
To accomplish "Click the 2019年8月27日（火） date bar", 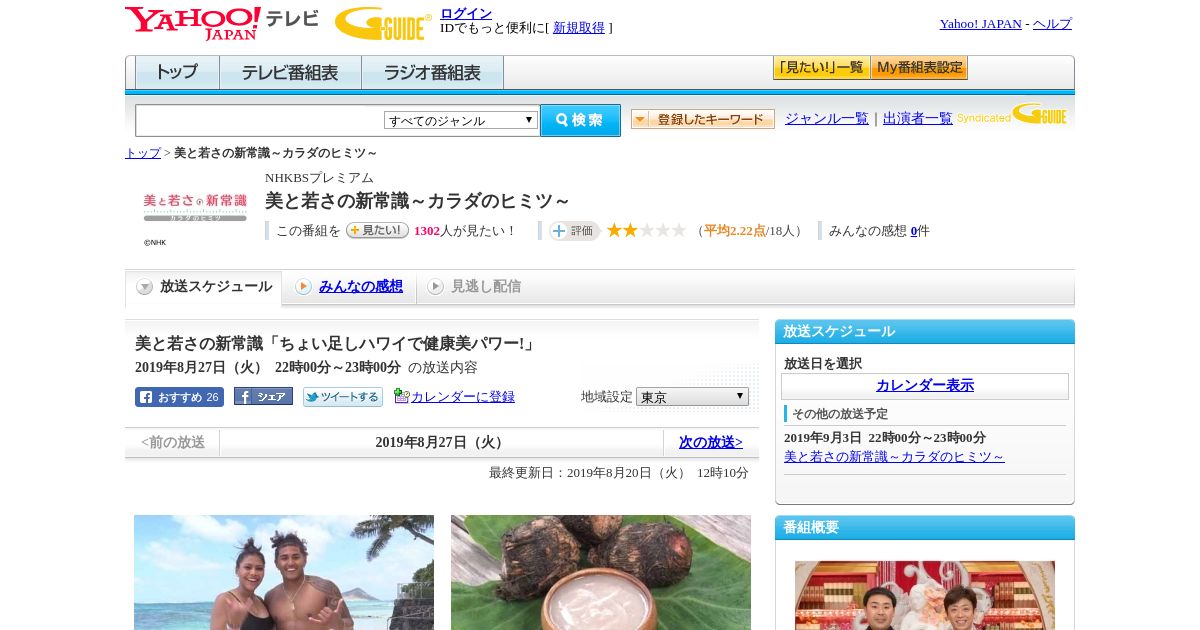I will [x=441, y=442].
